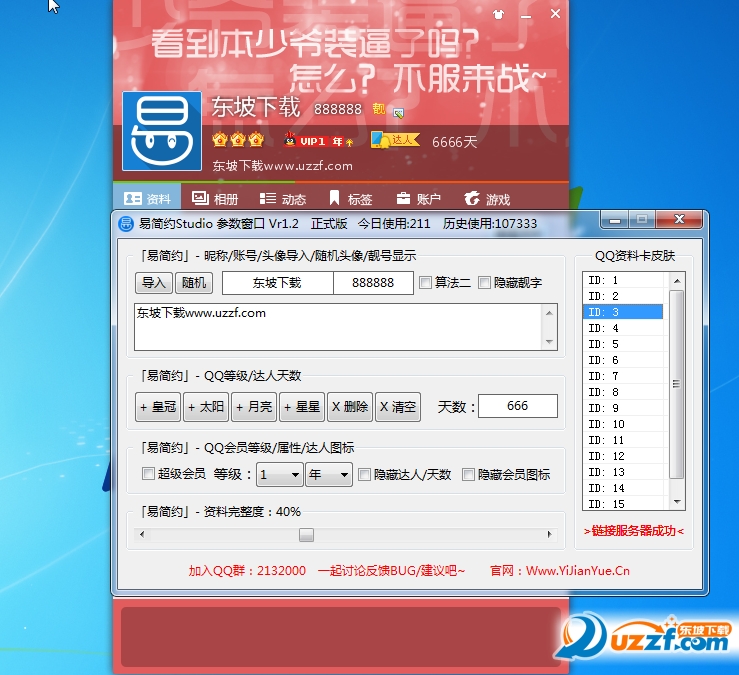Viewport: 739px width, 675px height.
Task: Select skin ID: 11
Action: tap(623, 440)
